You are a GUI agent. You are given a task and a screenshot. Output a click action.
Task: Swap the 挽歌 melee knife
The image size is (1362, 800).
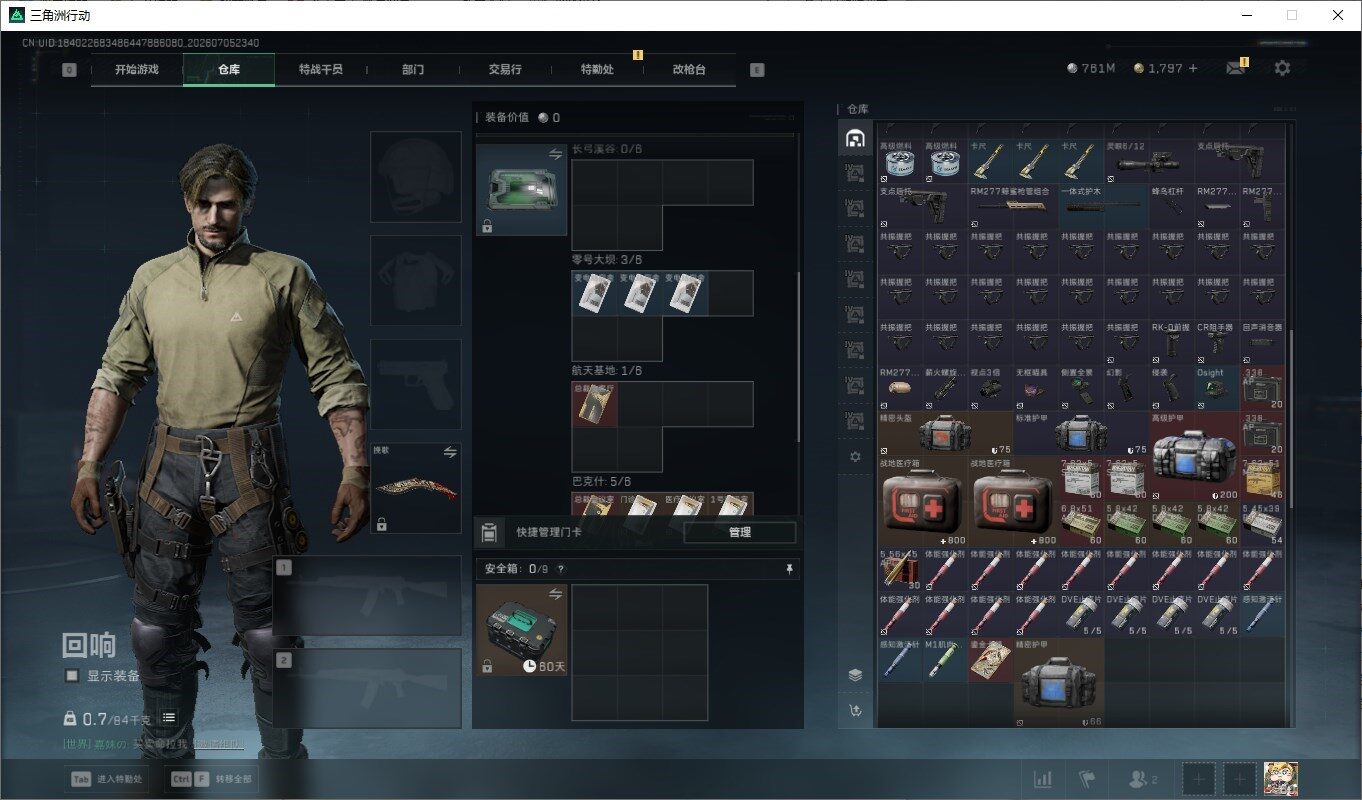coord(450,452)
